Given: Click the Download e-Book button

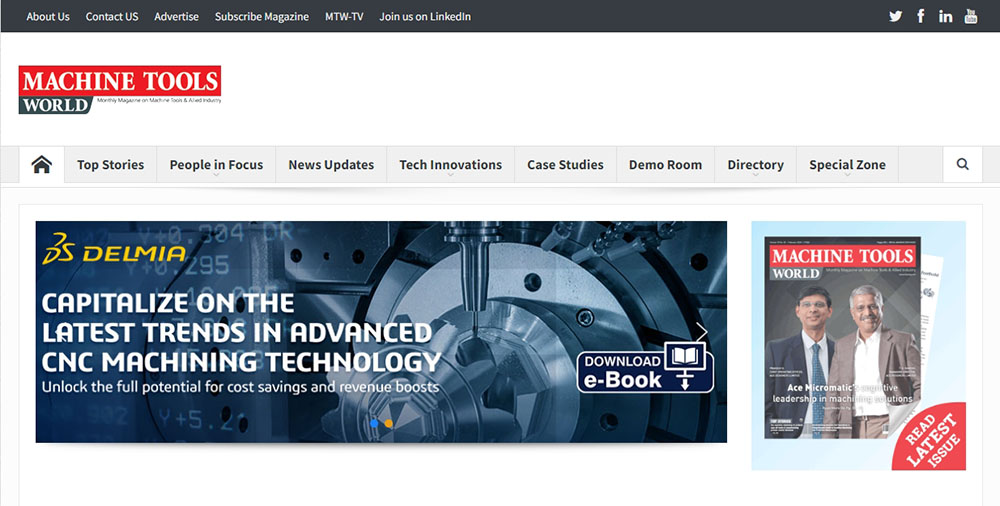Looking at the screenshot, I should 645,368.
